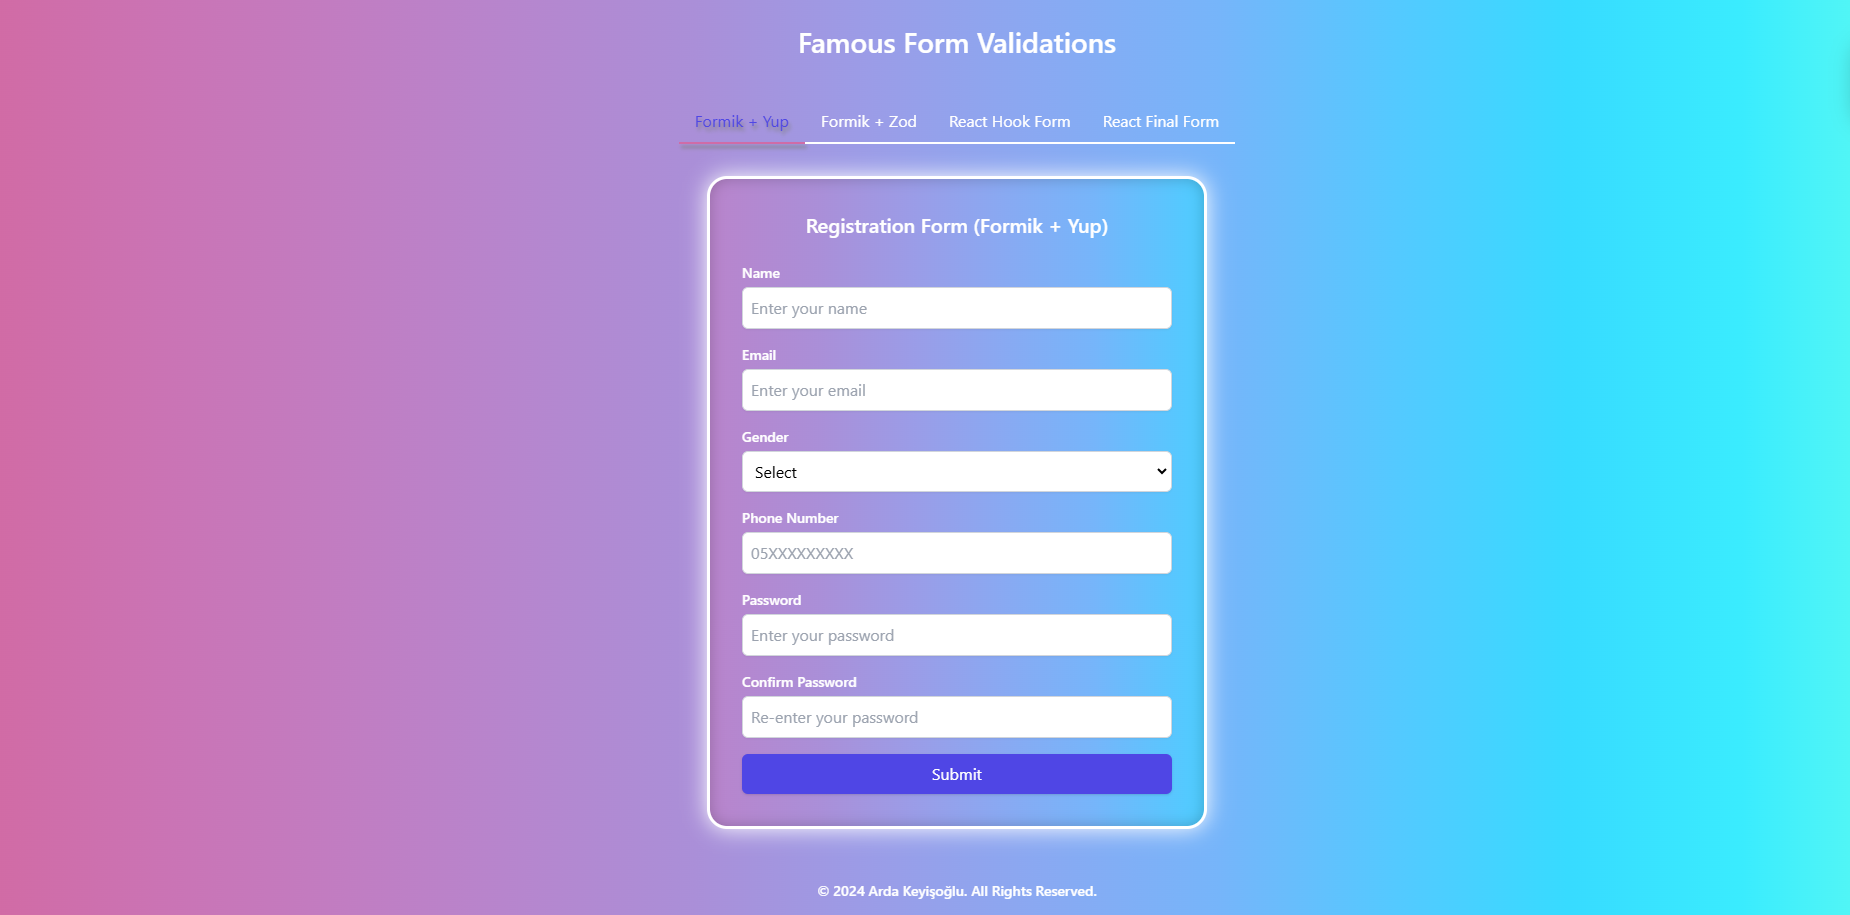Submit the registration form
The image size is (1850, 915).
(x=957, y=774)
